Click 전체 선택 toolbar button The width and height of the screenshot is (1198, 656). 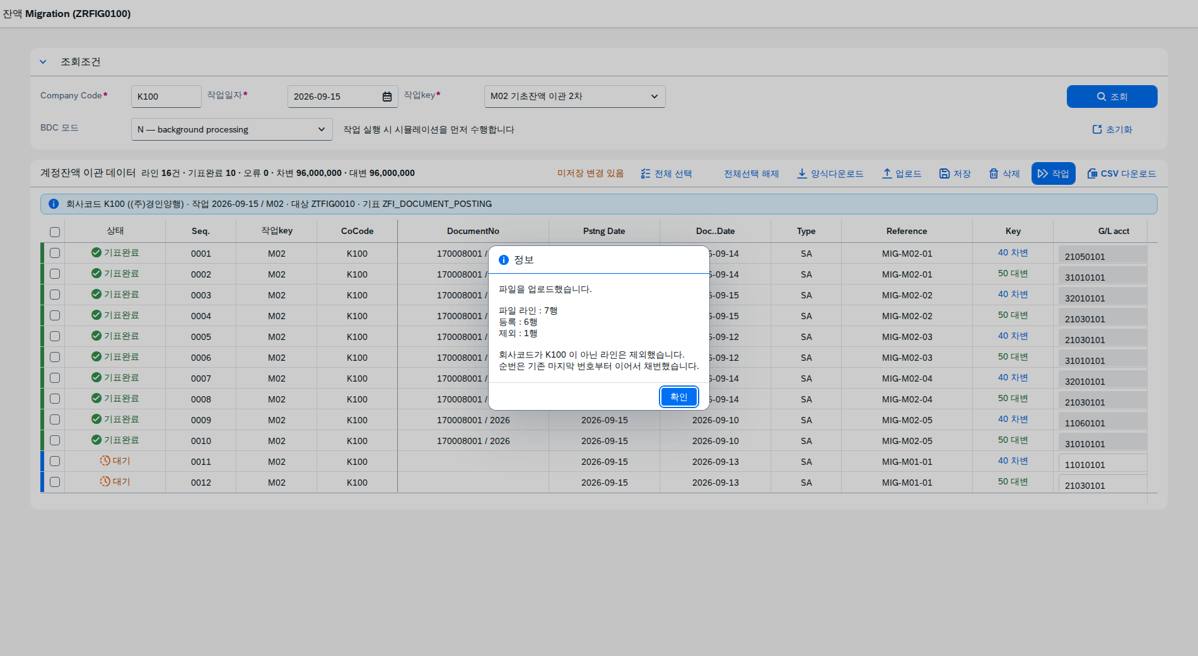666,173
